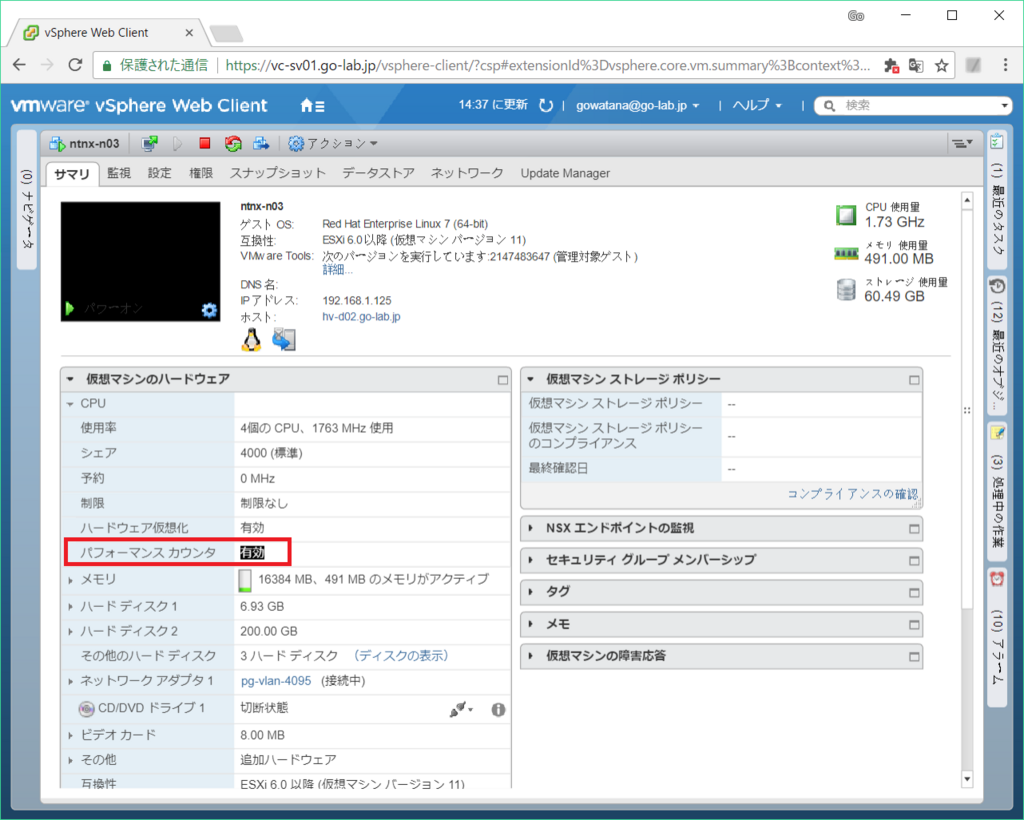The height and width of the screenshot is (820, 1024).
Task: Expand the ネットワーク アダプタ 1 row
Action: pos(70,682)
